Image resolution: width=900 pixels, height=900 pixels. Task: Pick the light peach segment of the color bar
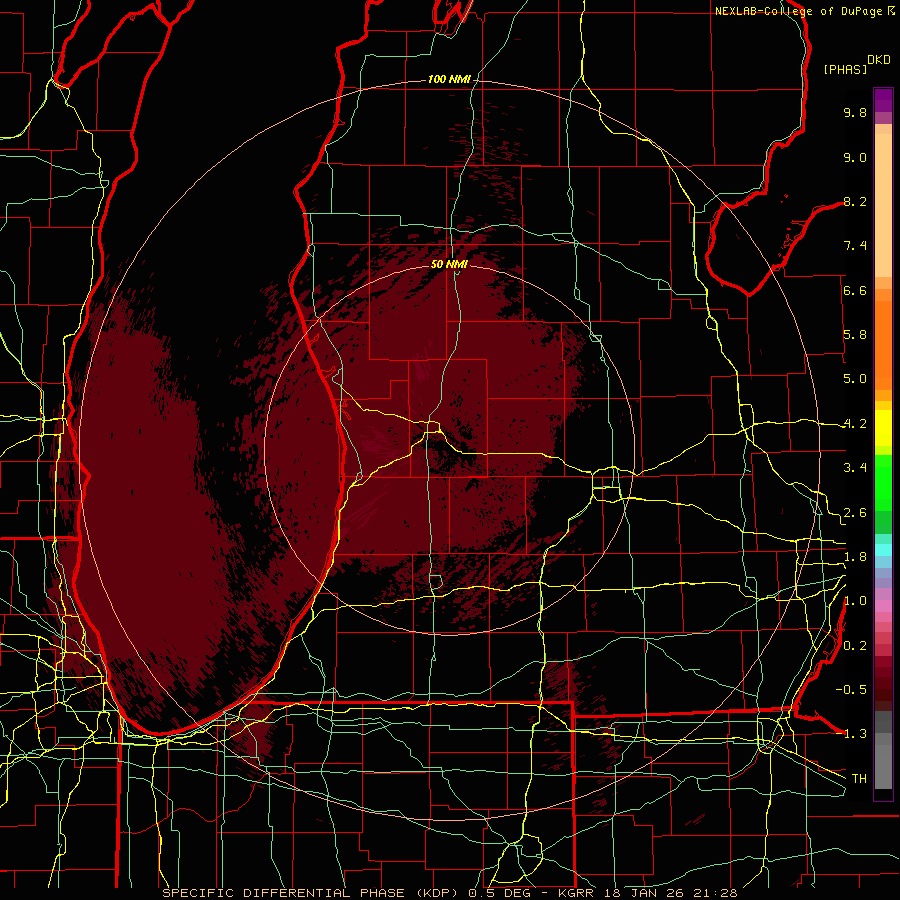click(x=883, y=207)
